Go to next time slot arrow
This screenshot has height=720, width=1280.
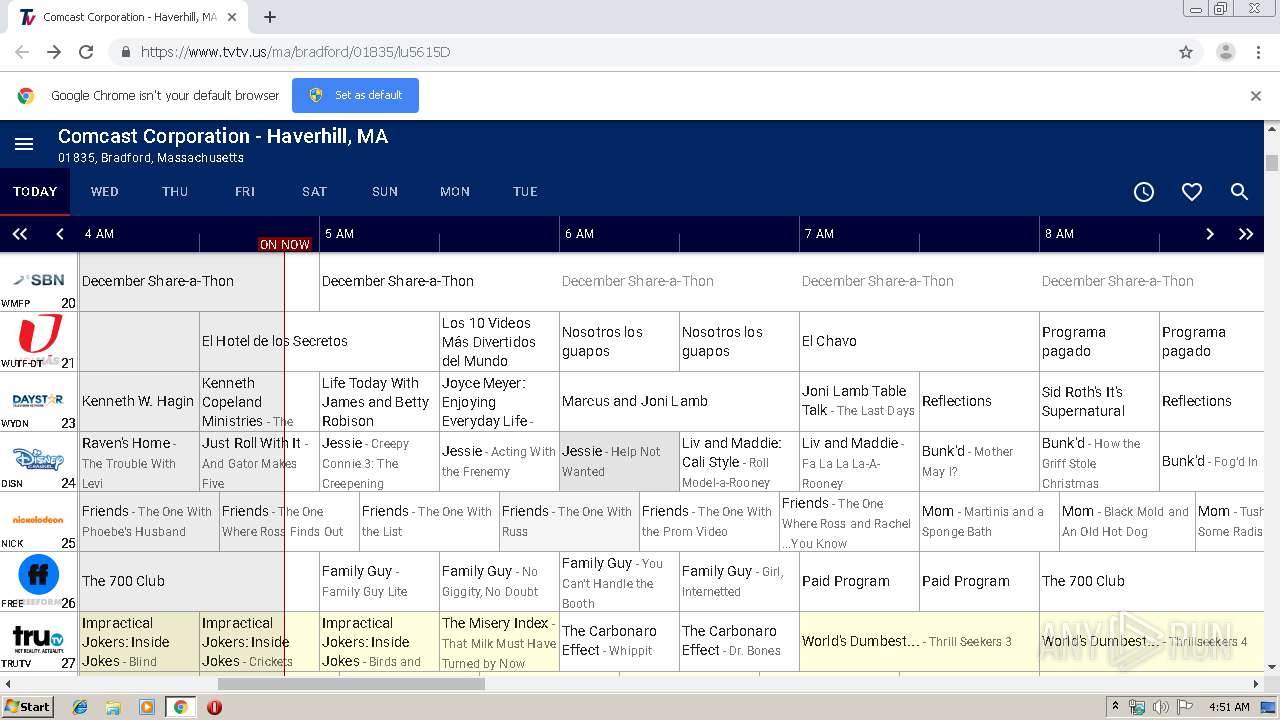[1210, 234]
